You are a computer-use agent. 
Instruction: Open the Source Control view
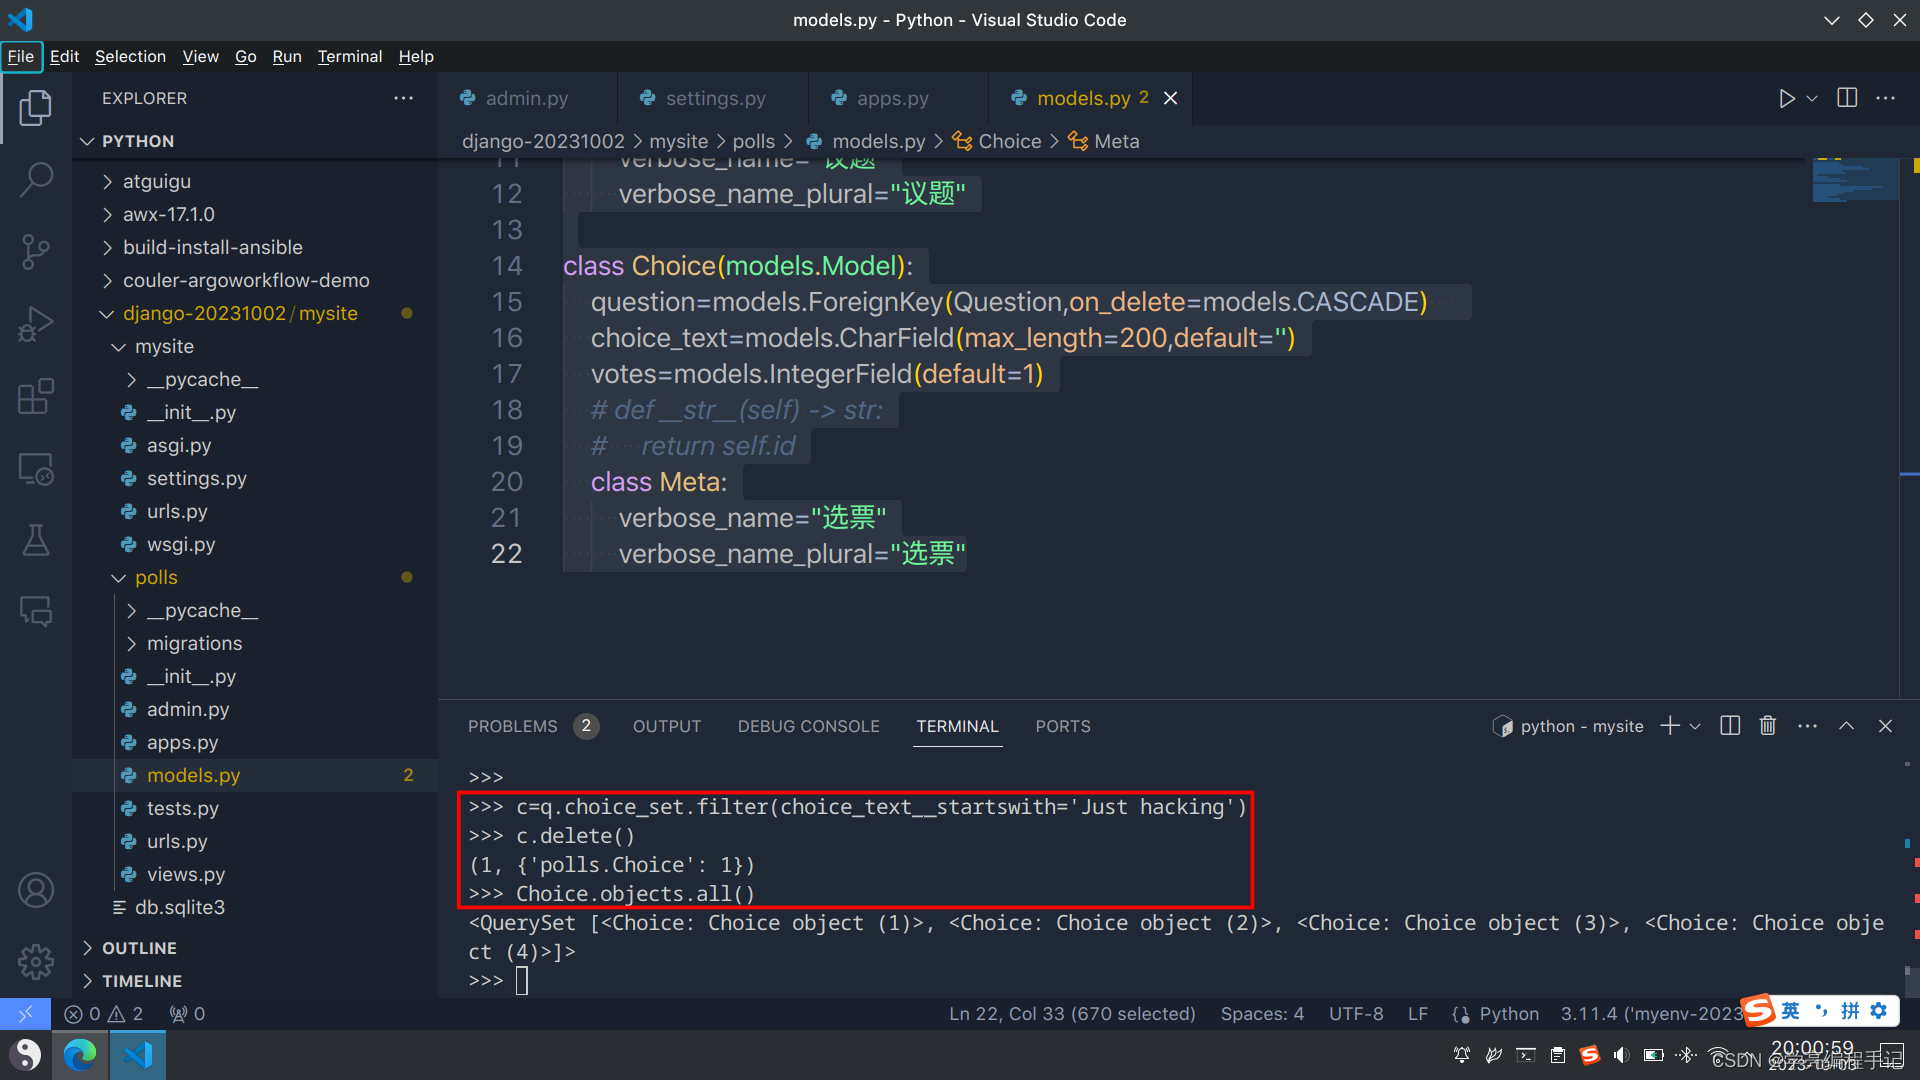coord(36,252)
